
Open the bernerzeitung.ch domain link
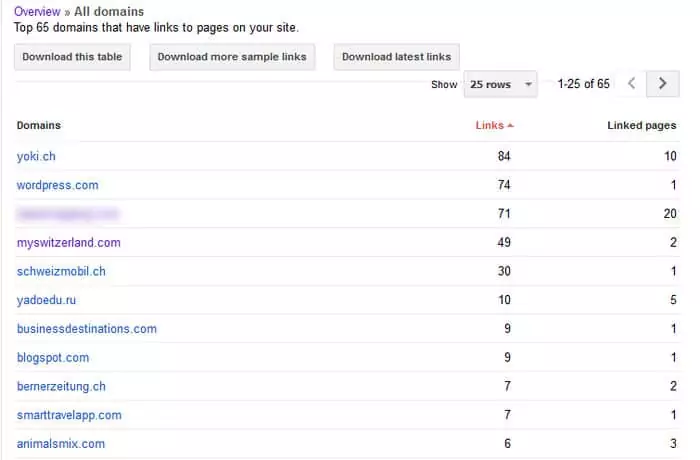tap(61, 386)
